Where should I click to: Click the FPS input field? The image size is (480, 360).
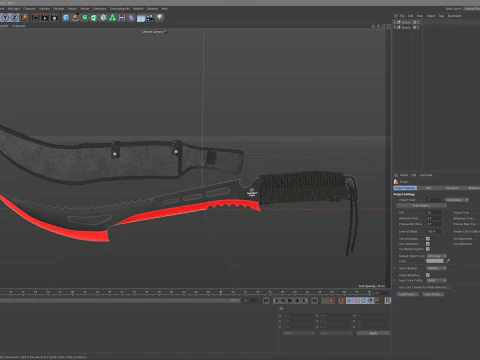[435, 212]
